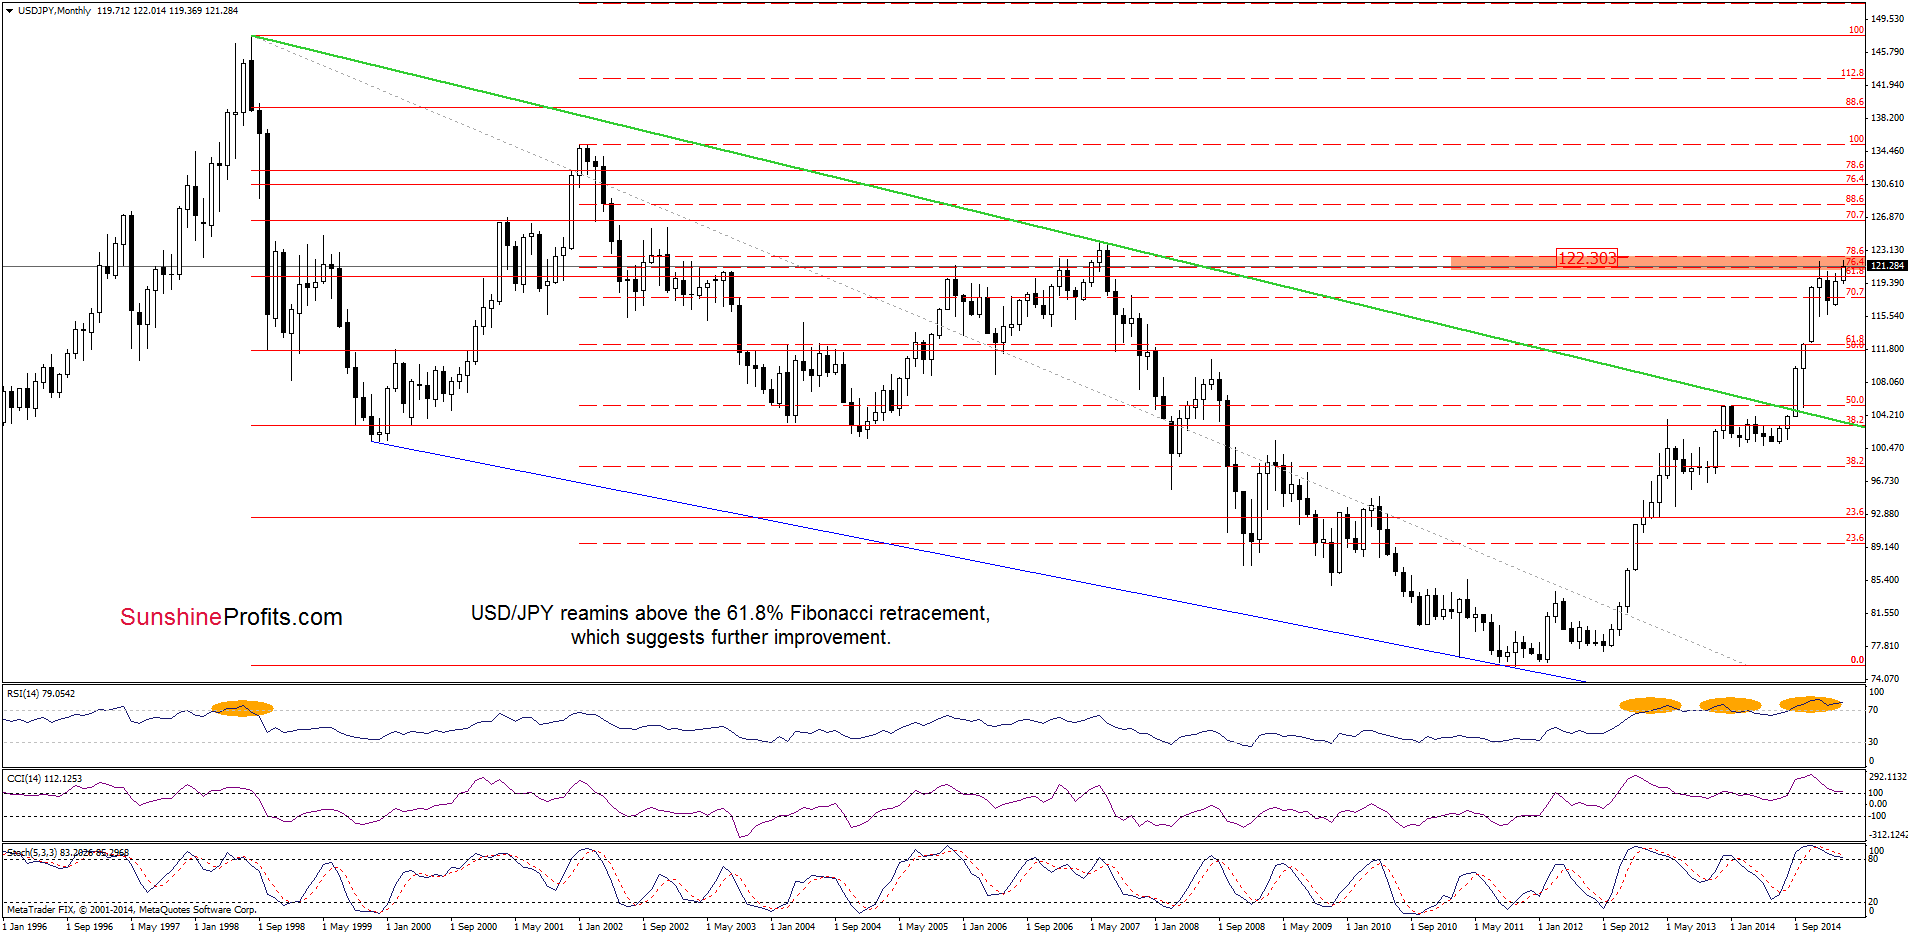Click the 1 Sep 1996 date label
The width and height of the screenshot is (1908, 935).
[x=90, y=927]
